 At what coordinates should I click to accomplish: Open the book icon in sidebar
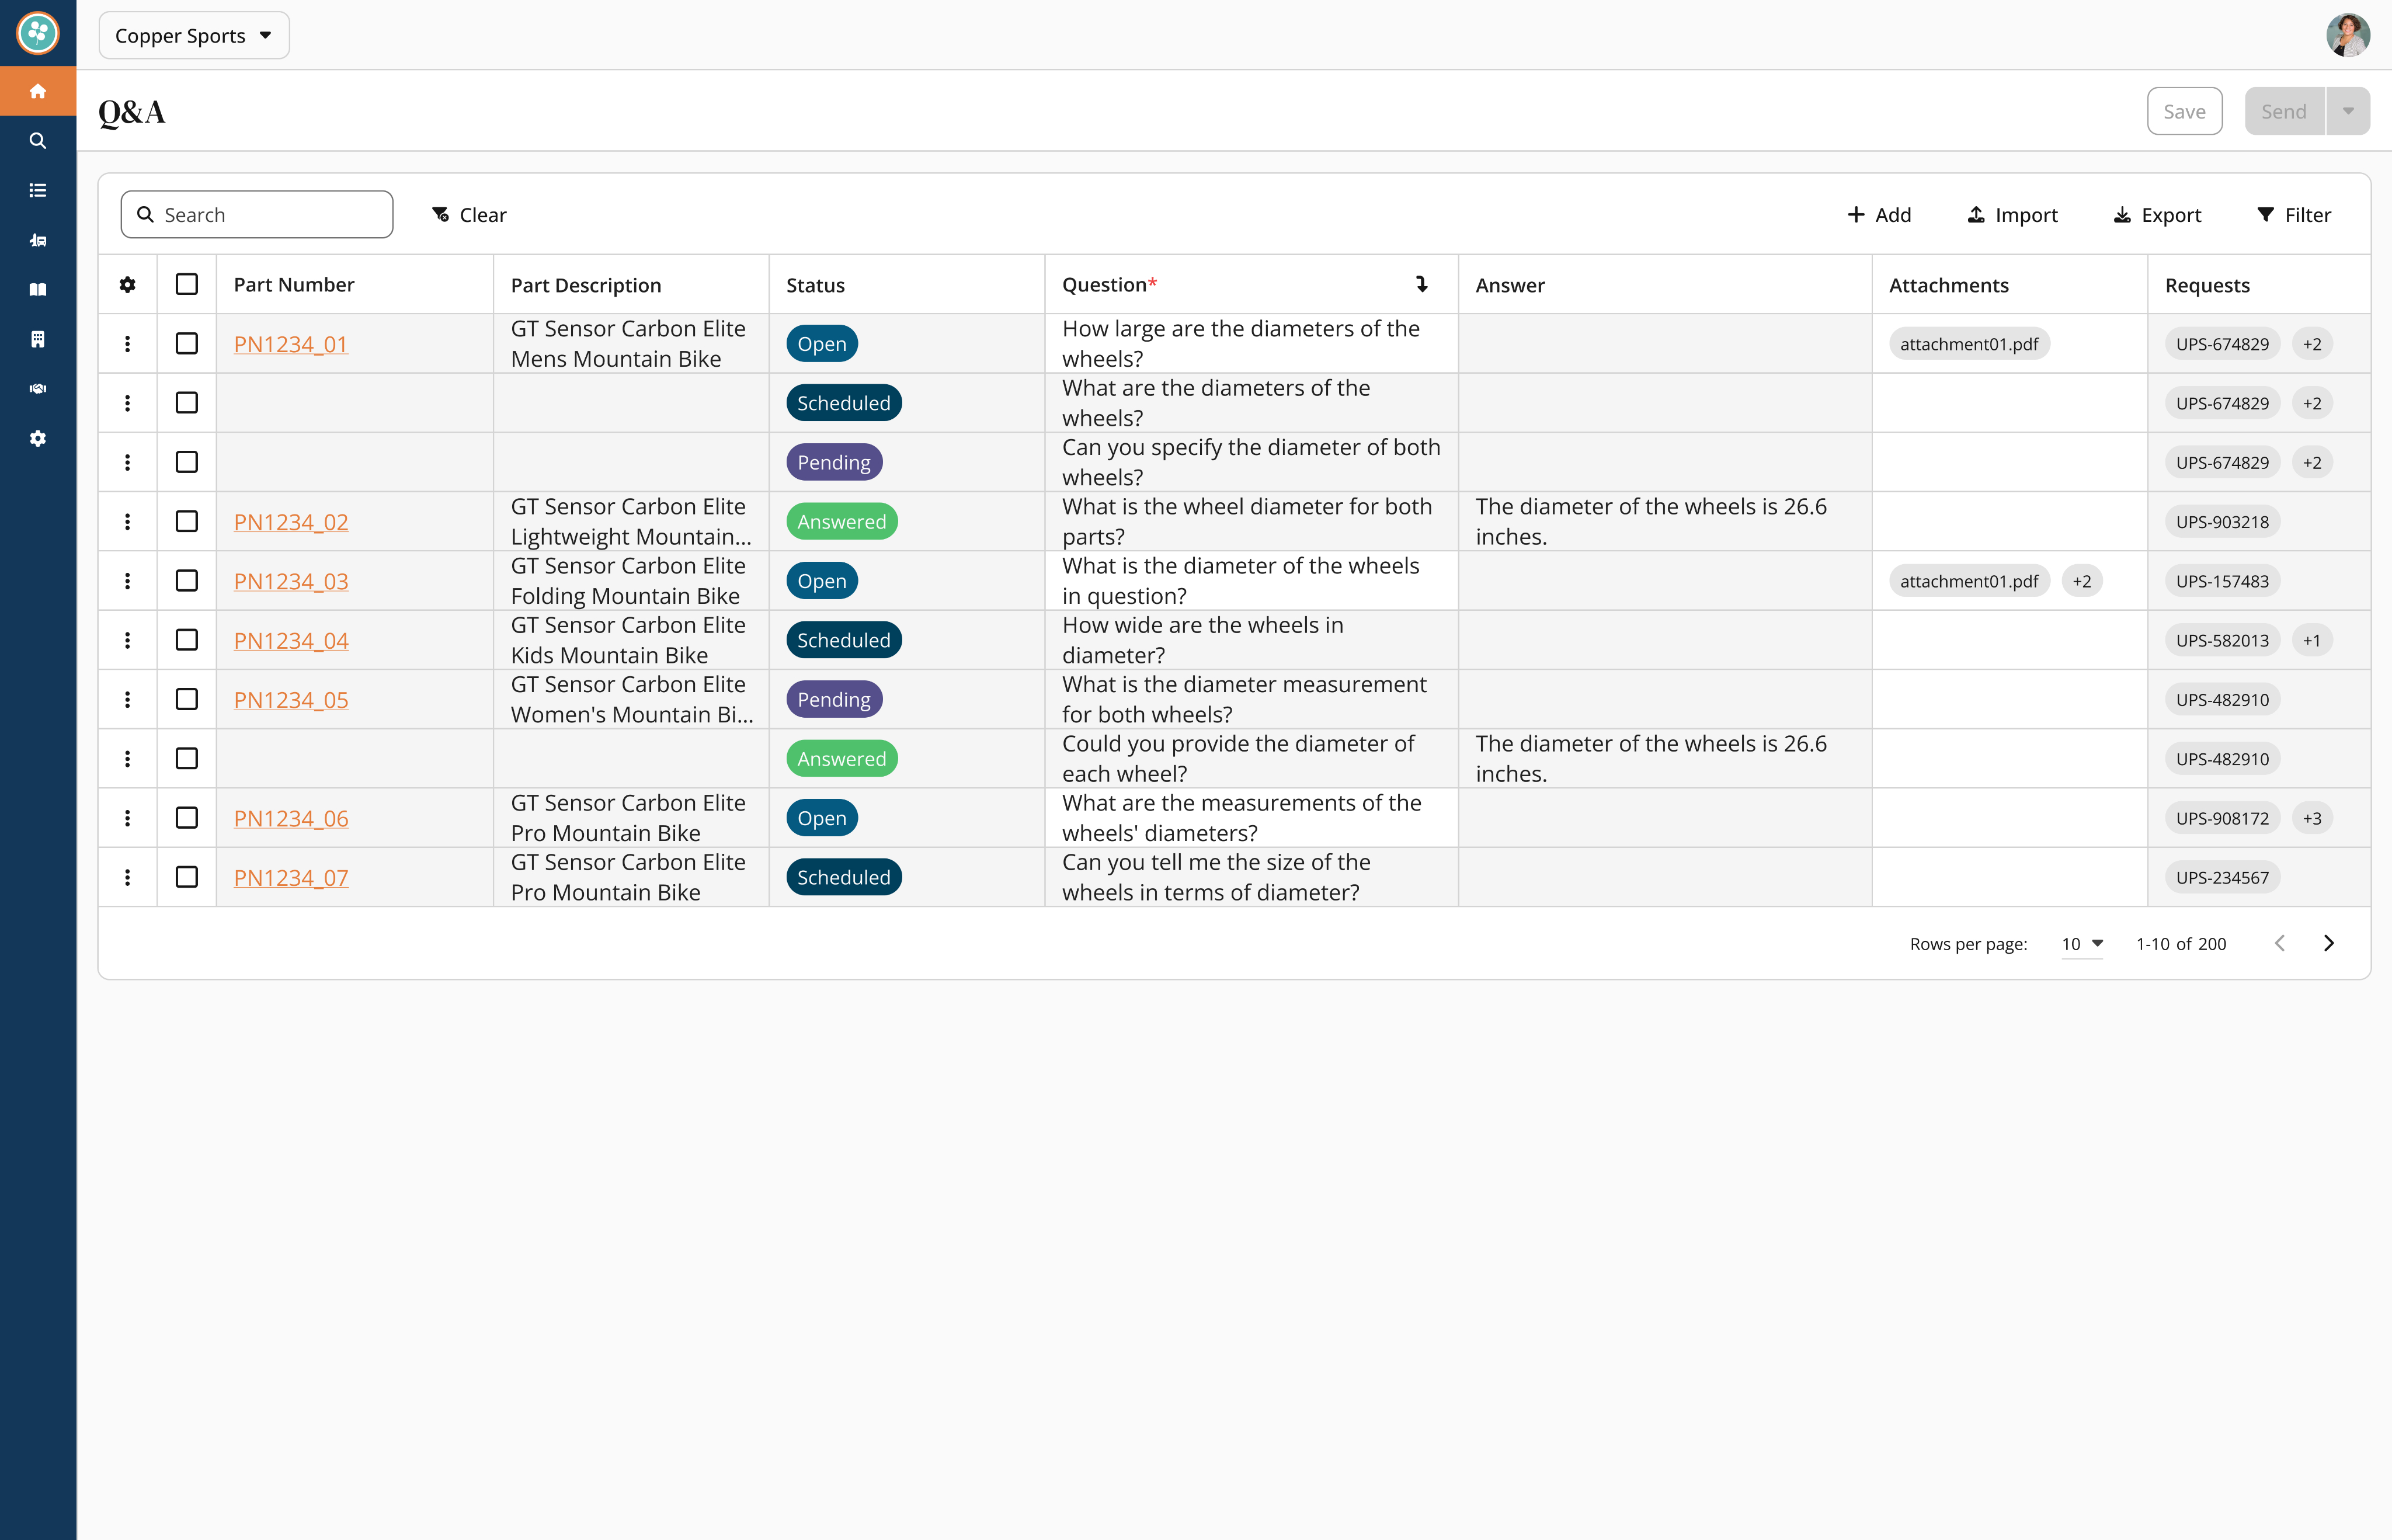38,290
